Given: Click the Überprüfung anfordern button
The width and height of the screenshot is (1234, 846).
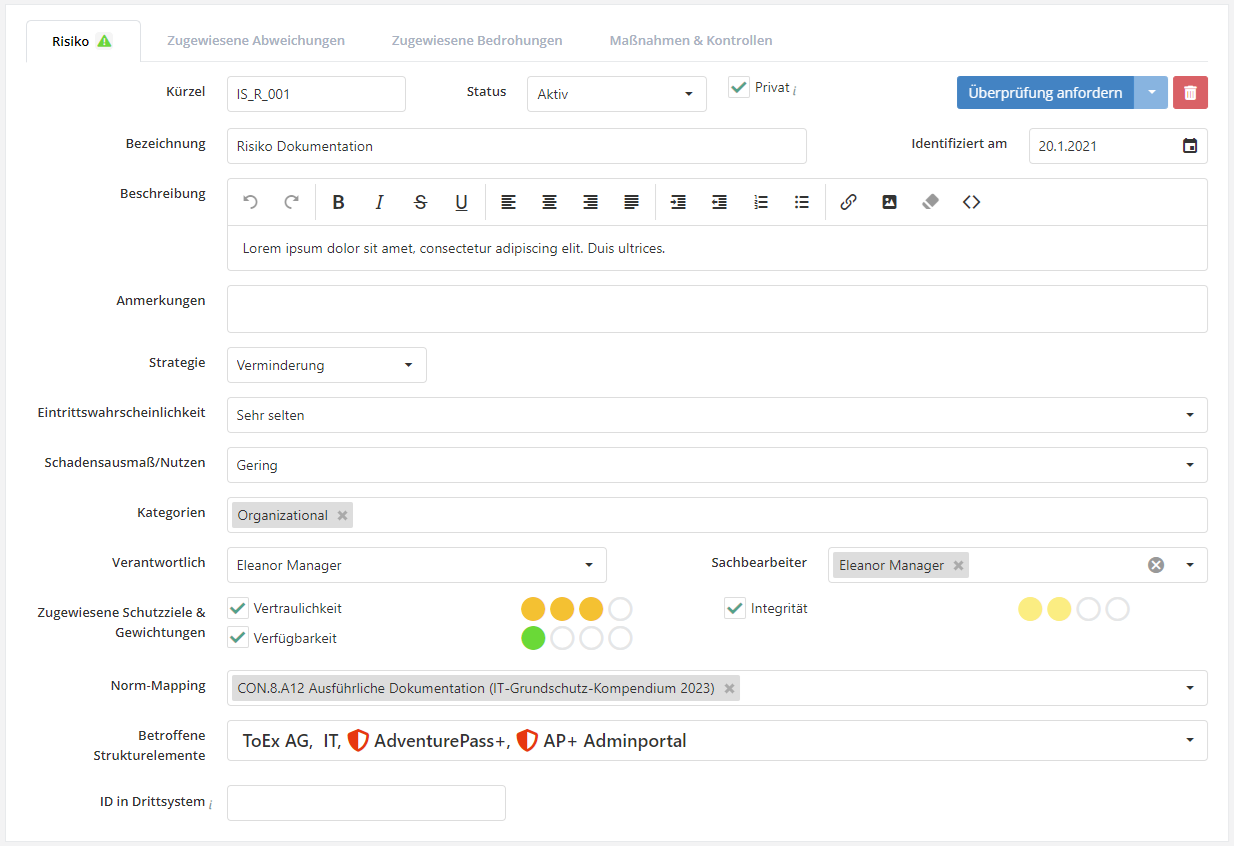Looking at the screenshot, I should coord(1045,93).
